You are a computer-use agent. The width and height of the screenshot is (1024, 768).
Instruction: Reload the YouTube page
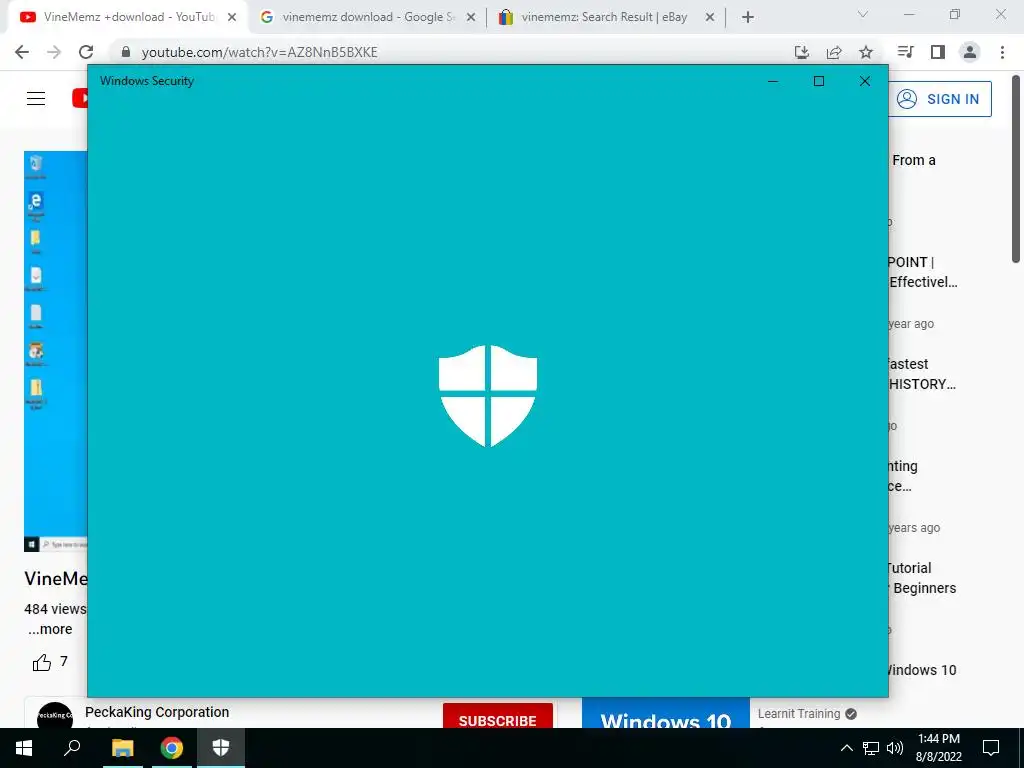86,52
